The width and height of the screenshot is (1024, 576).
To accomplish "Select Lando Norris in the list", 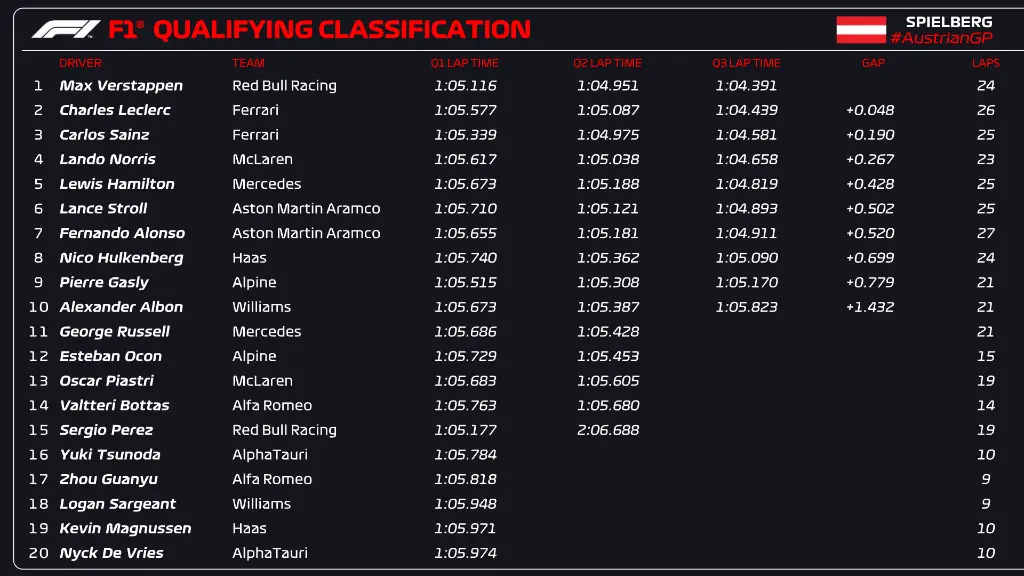I will coord(107,159).
